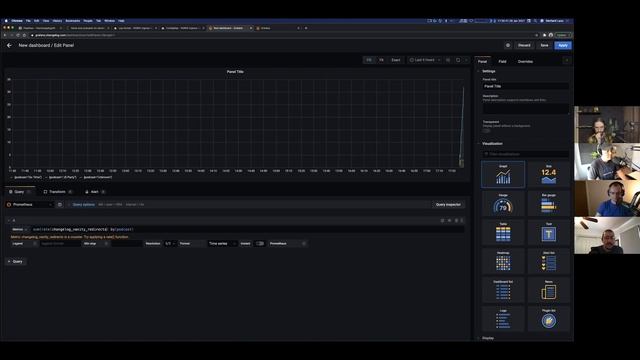Duplicate query A using its copy icon
The width and height of the screenshot is (640, 360).
tap(442, 220)
